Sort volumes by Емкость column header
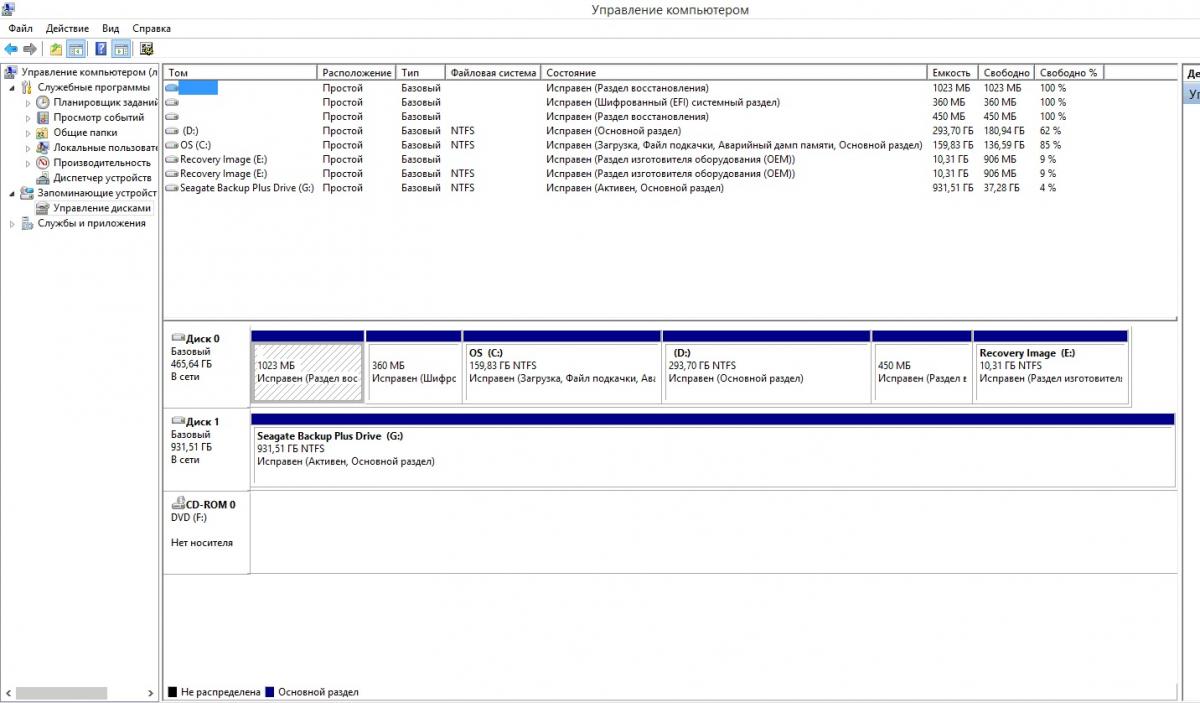 (x=951, y=73)
